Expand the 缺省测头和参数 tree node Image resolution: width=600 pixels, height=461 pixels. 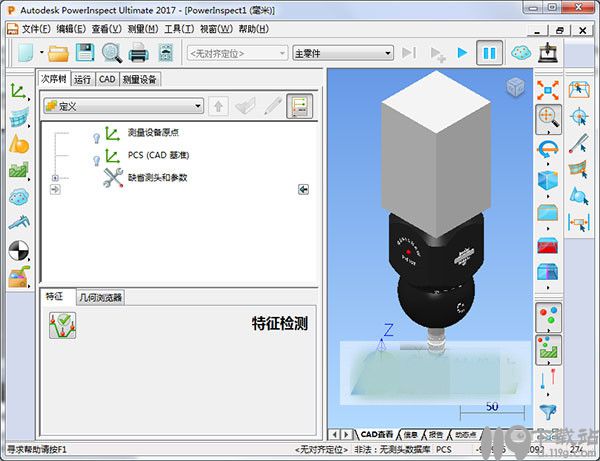(x=55, y=178)
